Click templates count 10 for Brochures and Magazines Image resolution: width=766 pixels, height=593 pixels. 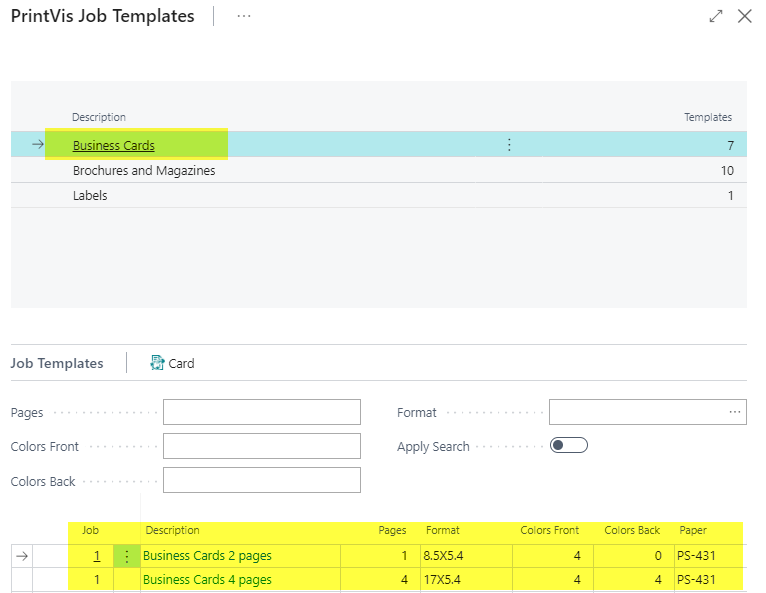(x=727, y=170)
